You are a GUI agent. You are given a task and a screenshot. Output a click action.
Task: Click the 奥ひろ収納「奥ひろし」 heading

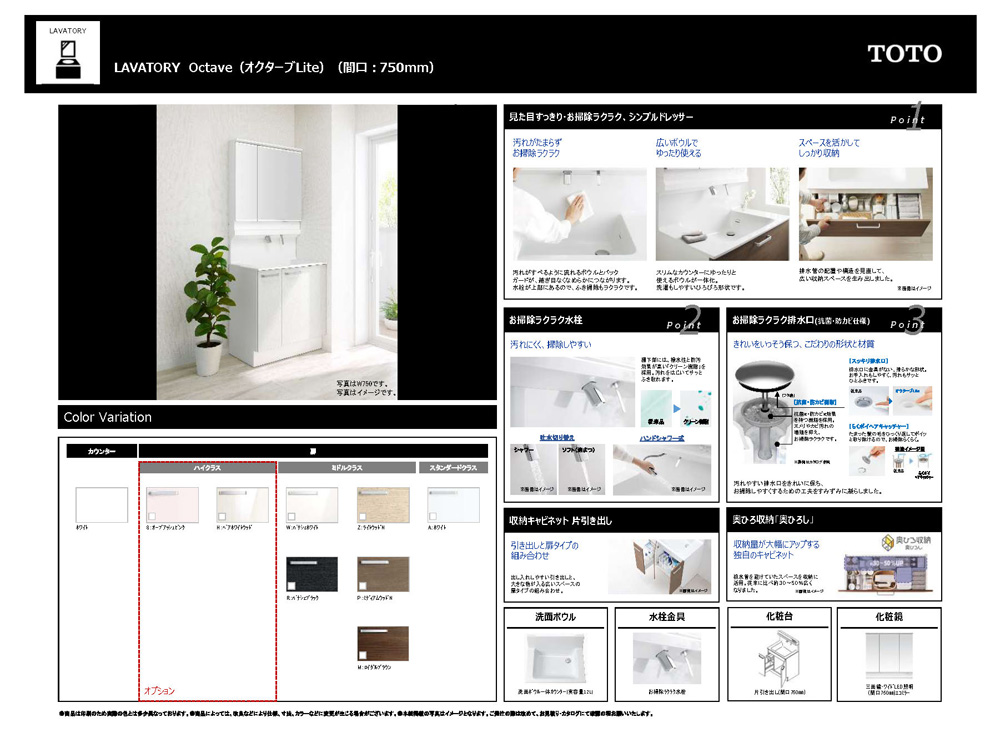(x=772, y=520)
